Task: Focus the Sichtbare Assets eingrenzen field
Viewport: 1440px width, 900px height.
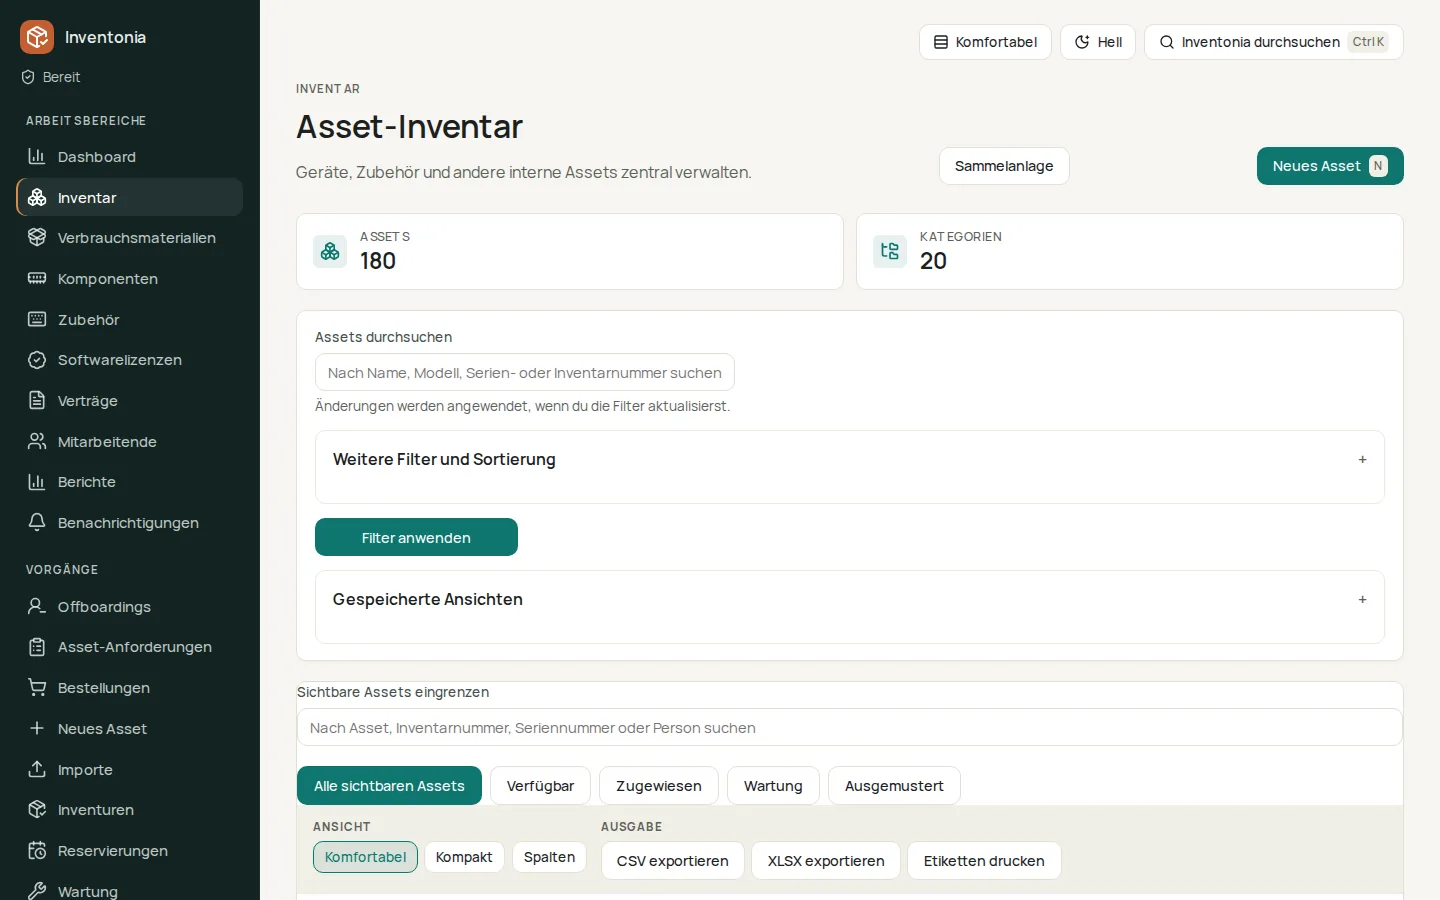Action: pos(850,727)
